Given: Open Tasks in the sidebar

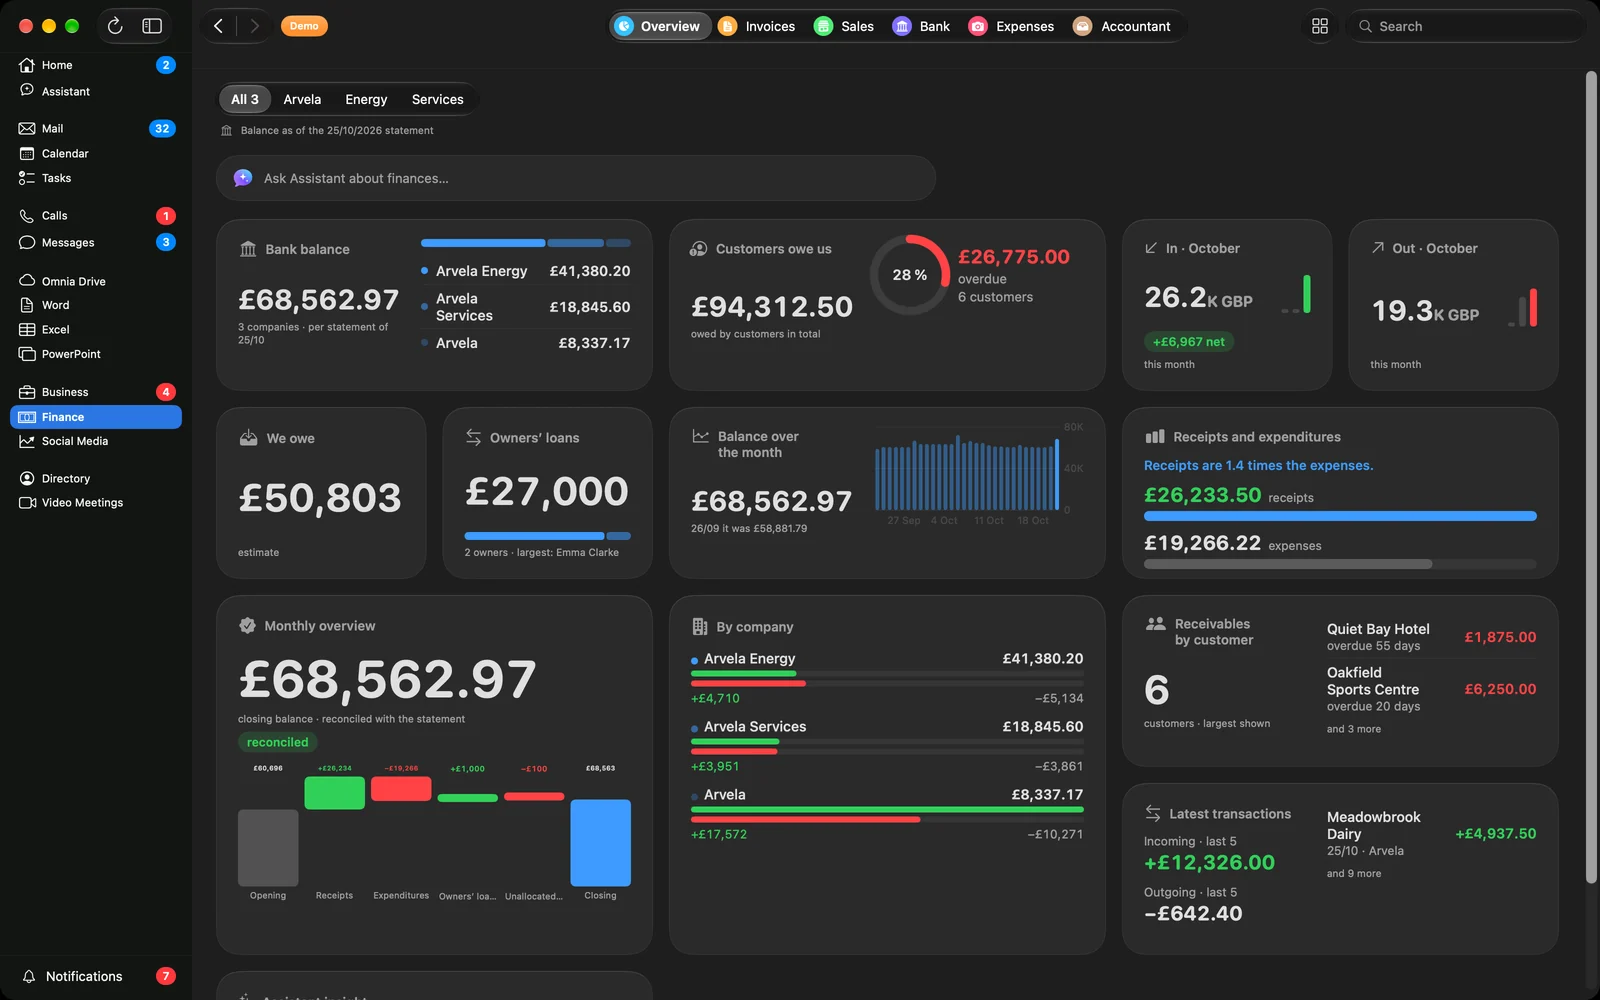Looking at the screenshot, I should click(x=96, y=178).
